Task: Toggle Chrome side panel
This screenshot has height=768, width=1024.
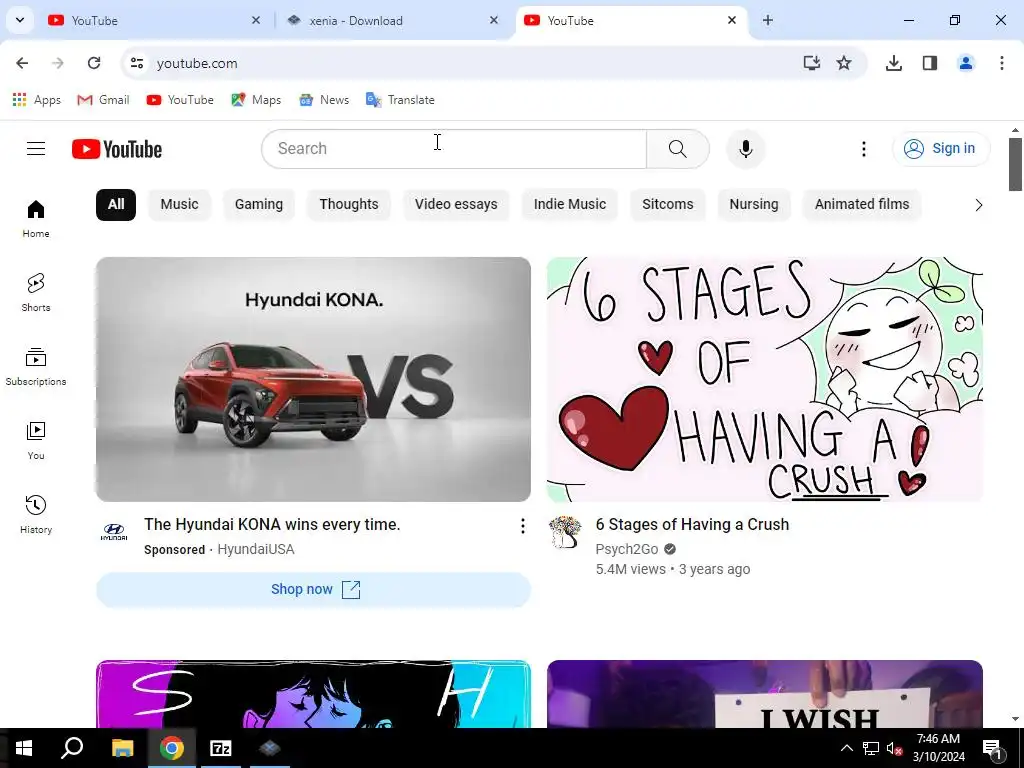Action: coord(929,63)
